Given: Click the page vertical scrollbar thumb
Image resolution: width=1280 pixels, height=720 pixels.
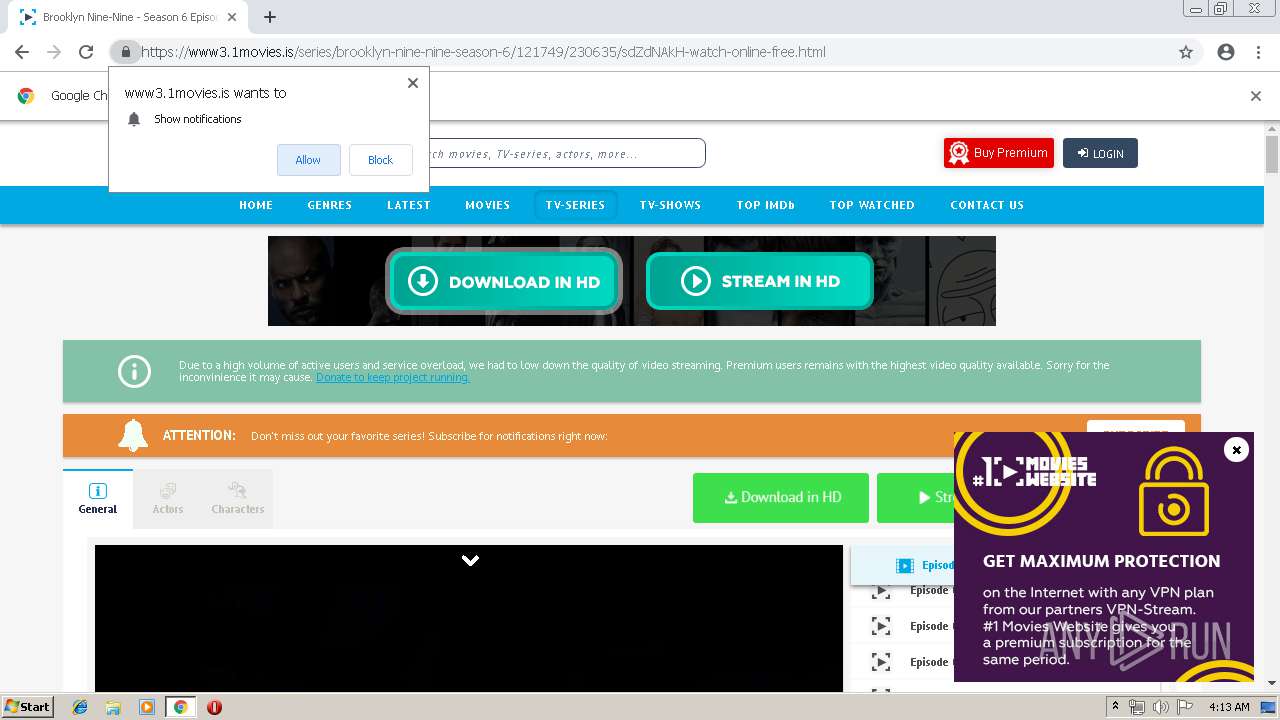Looking at the screenshot, I should point(1272,154).
